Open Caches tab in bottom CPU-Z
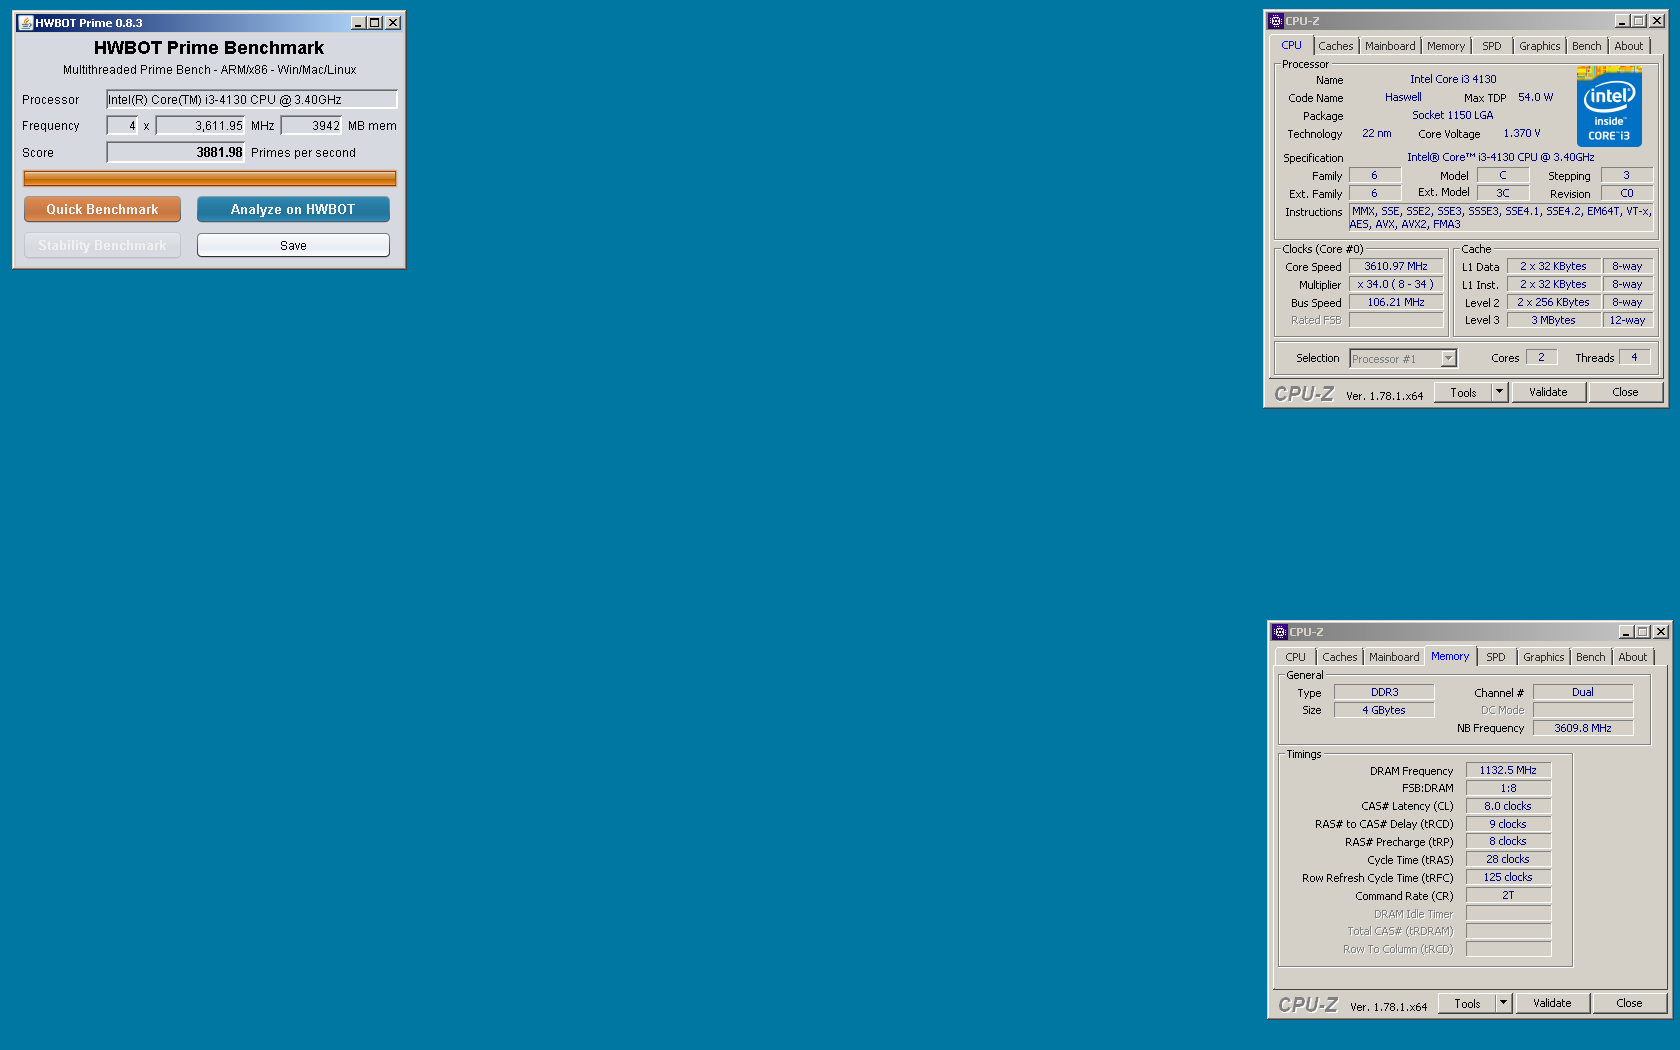The image size is (1680, 1050). (x=1340, y=657)
